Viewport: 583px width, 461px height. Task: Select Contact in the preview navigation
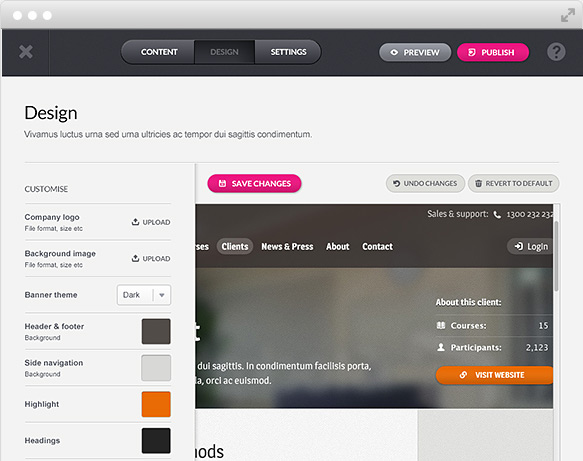pyautogui.click(x=377, y=246)
